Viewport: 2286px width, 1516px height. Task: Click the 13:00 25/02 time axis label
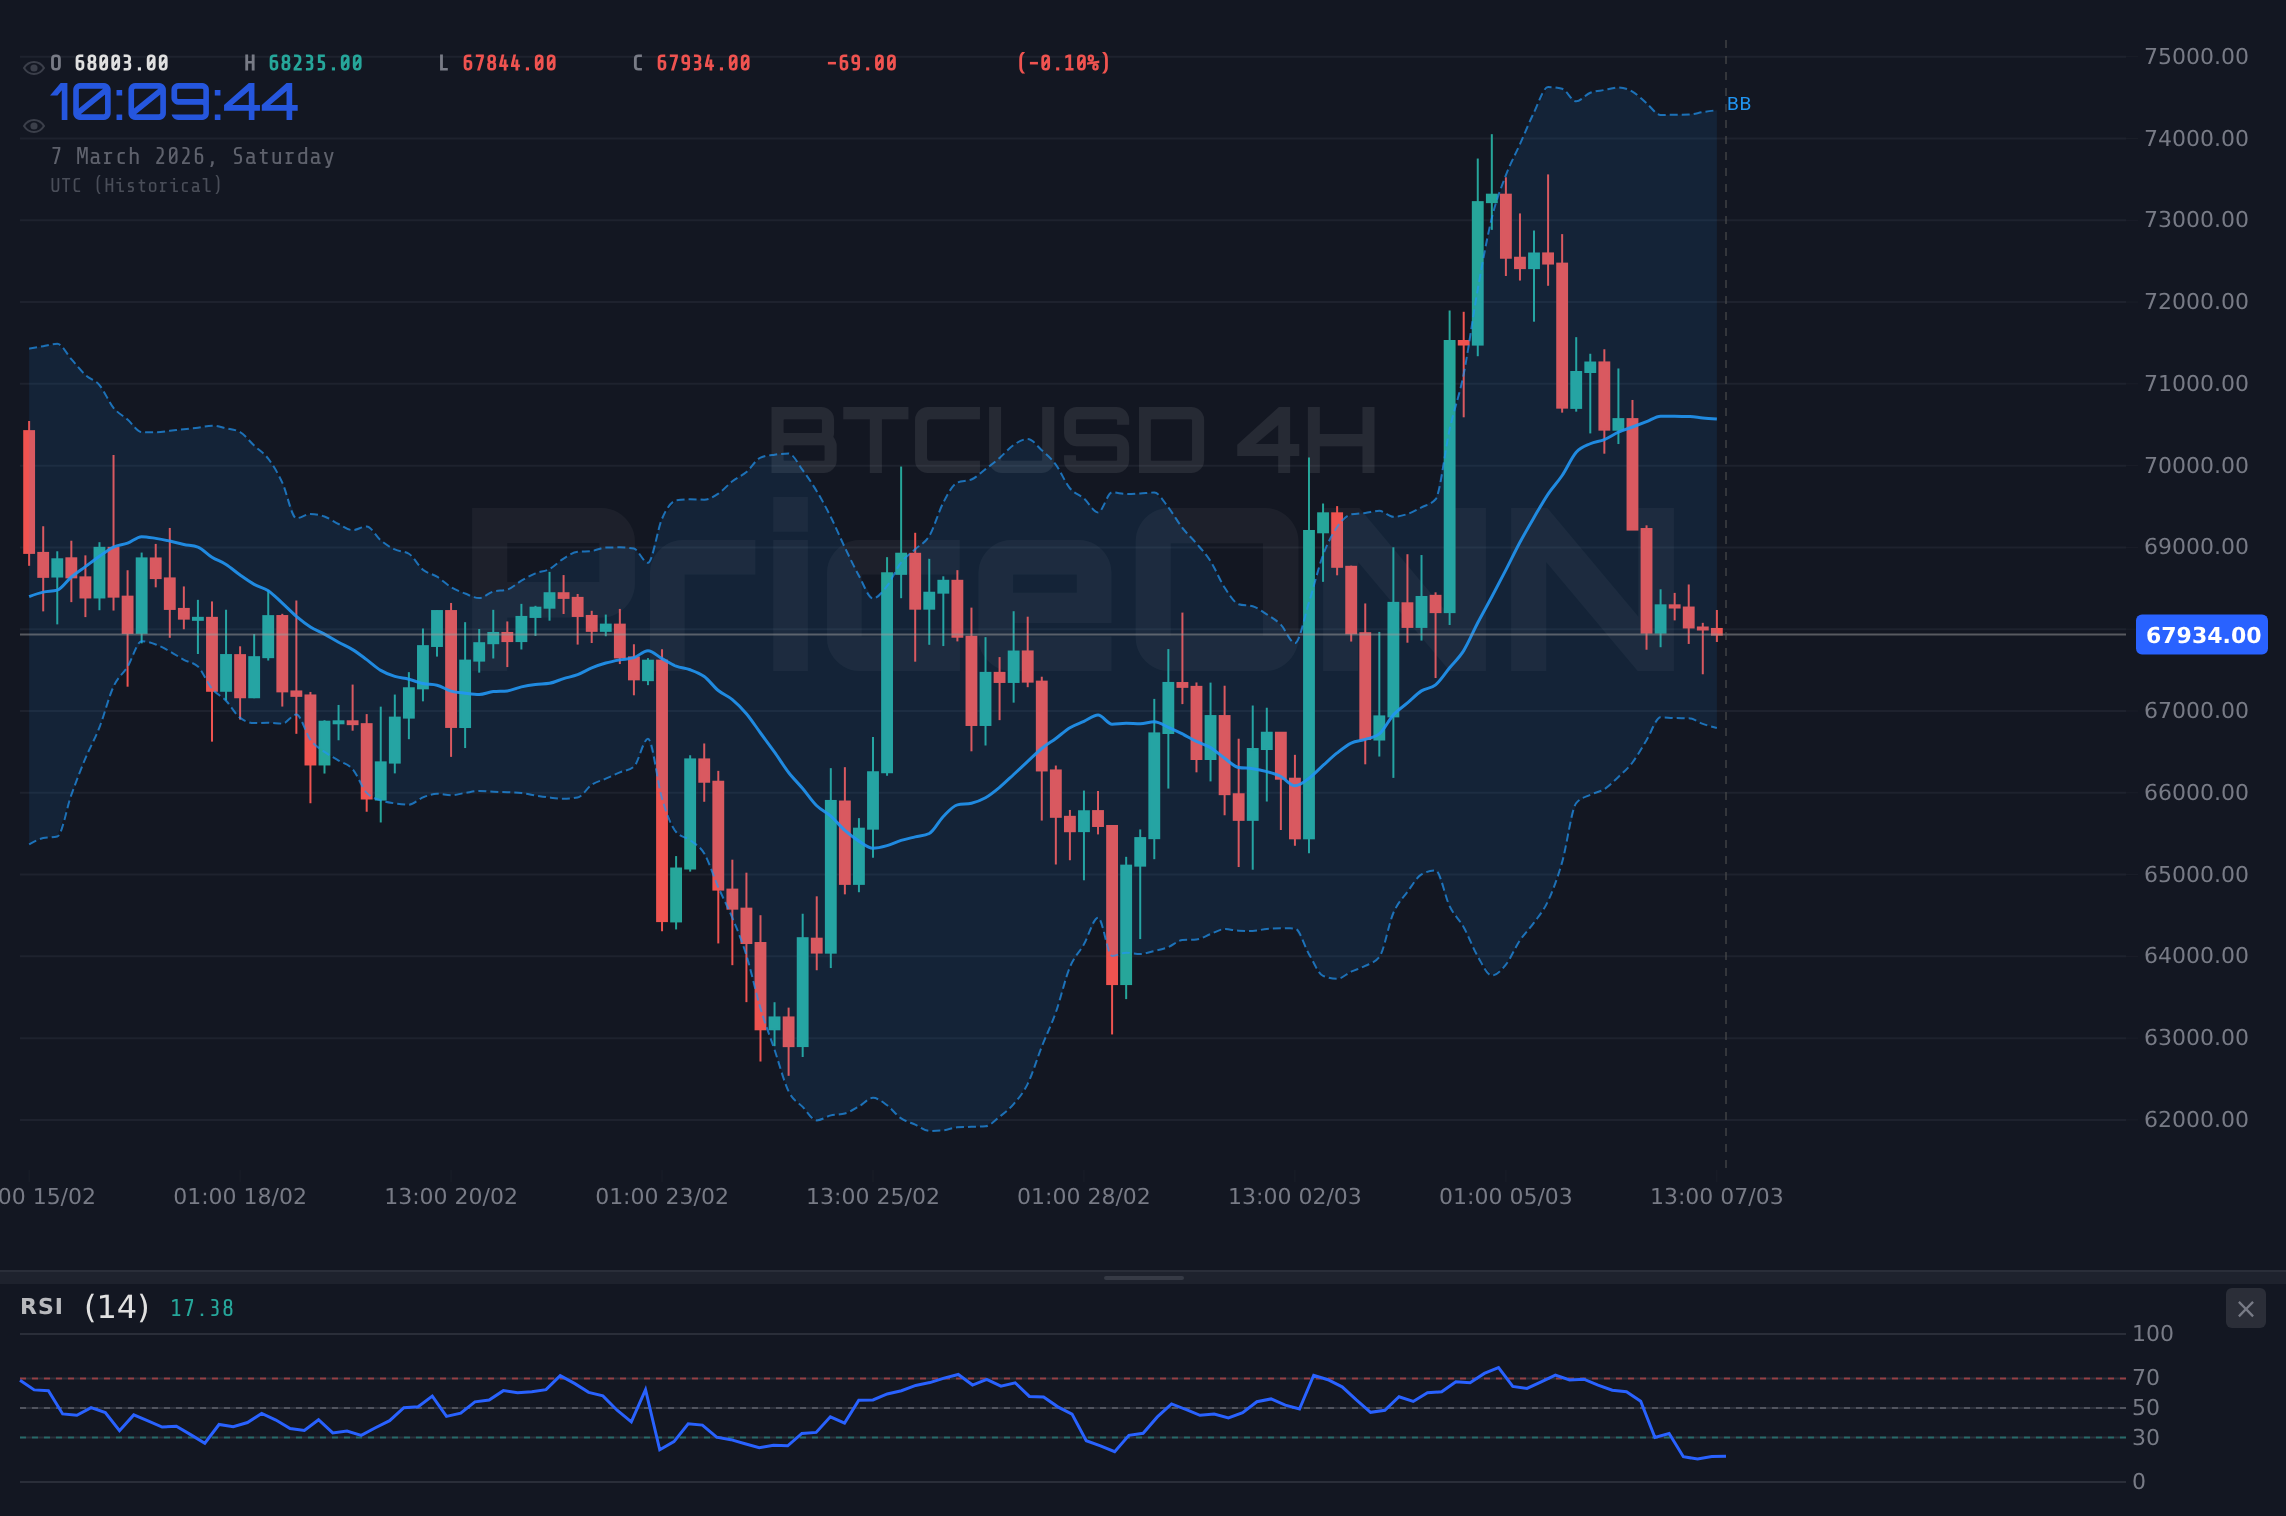pyautogui.click(x=873, y=1196)
